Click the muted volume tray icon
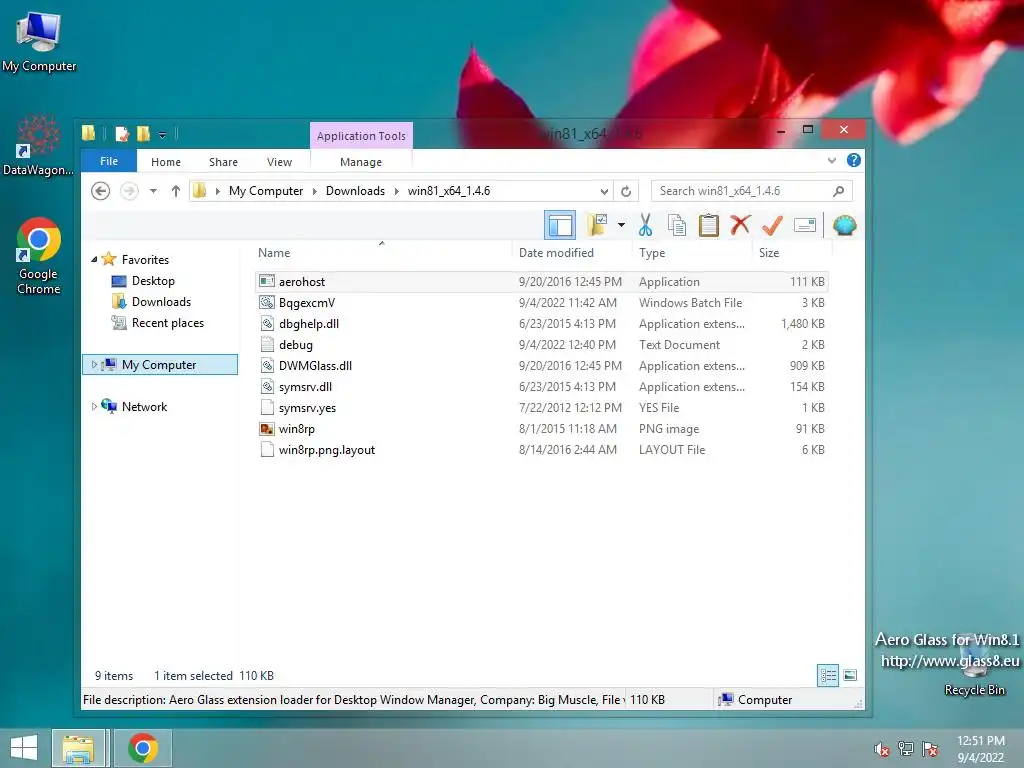 (x=882, y=749)
